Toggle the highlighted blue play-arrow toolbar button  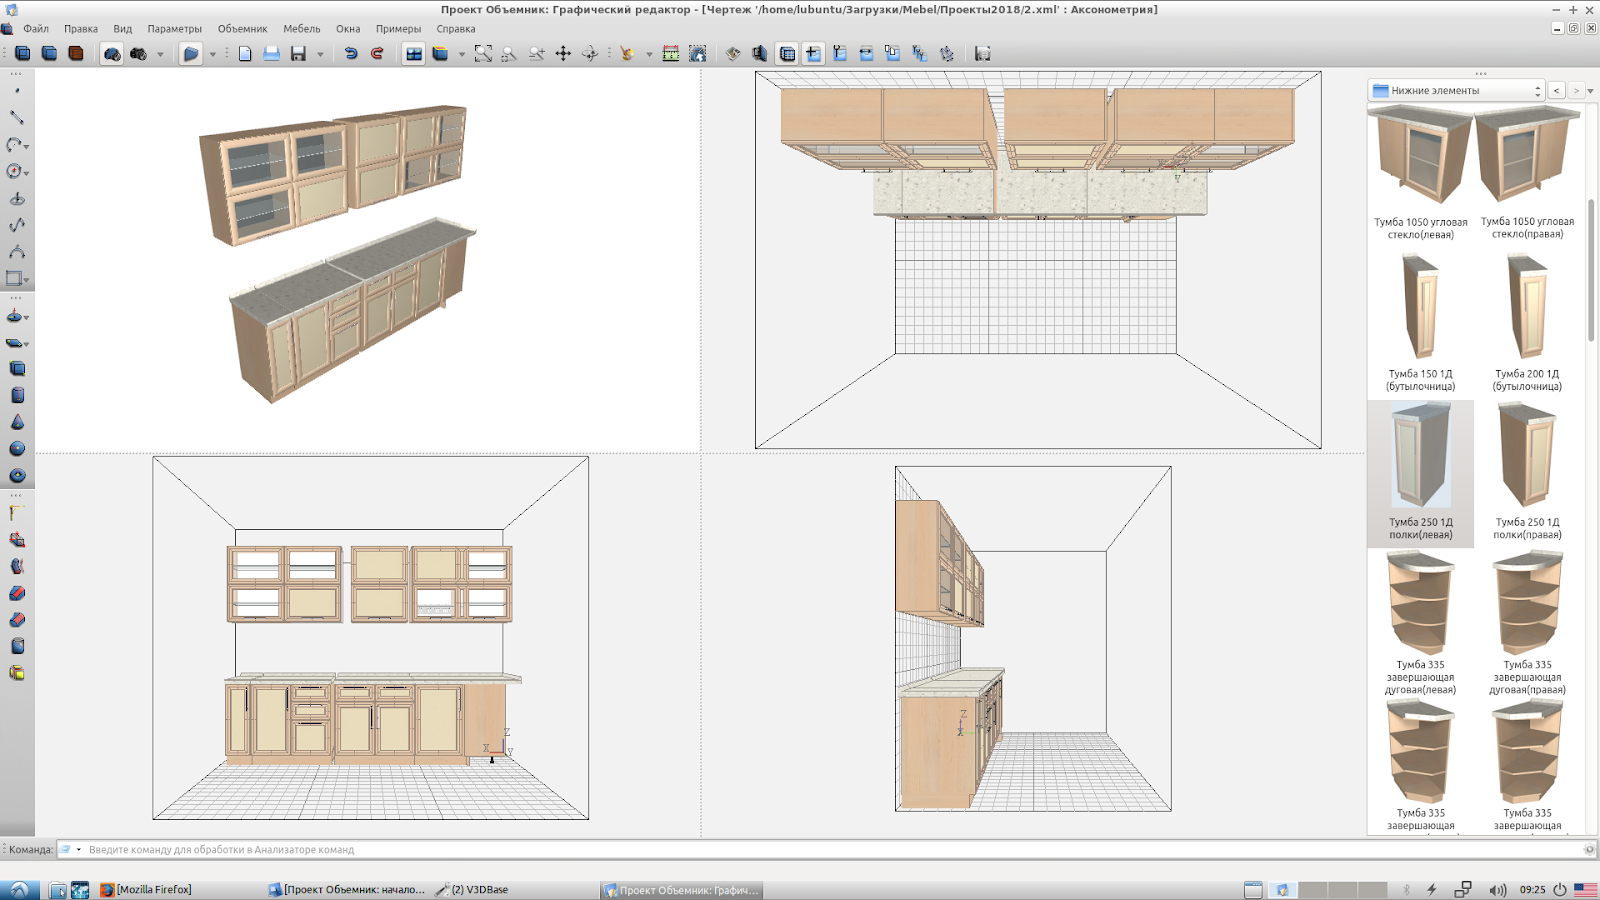pyautogui.click(x=191, y=54)
